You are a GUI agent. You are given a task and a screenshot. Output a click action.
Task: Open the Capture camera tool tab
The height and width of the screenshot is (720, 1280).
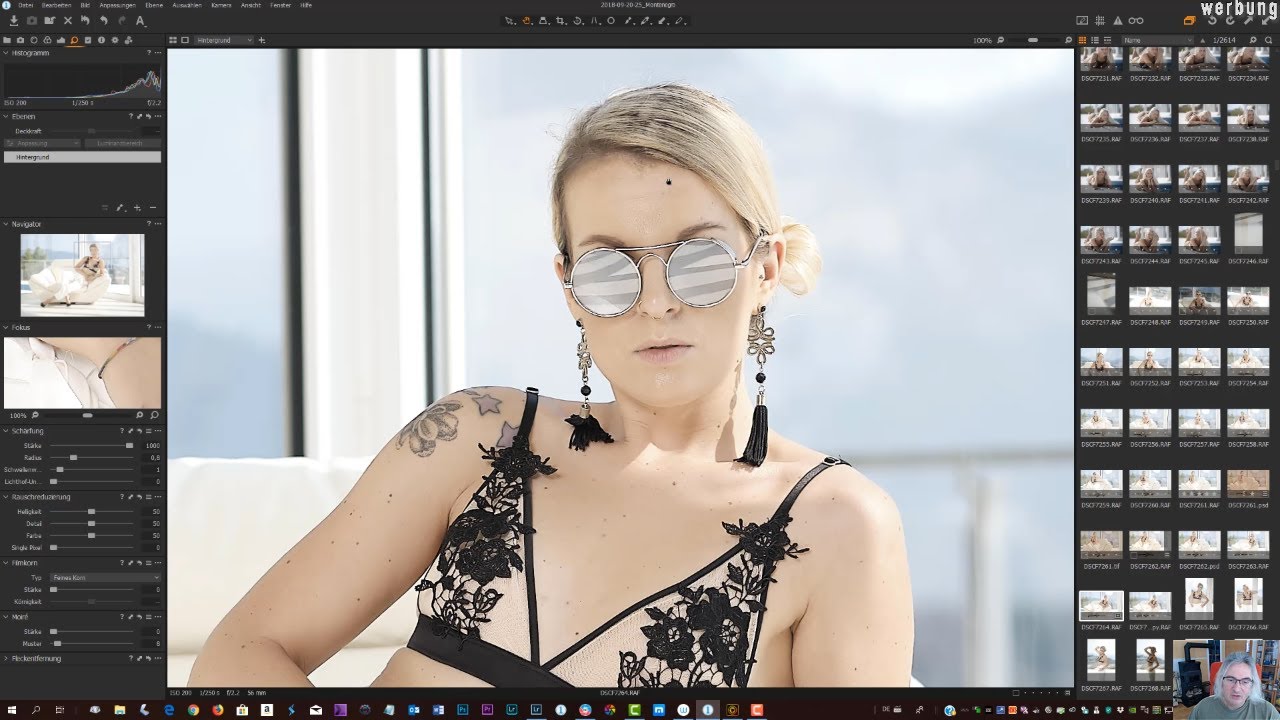point(21,40)
